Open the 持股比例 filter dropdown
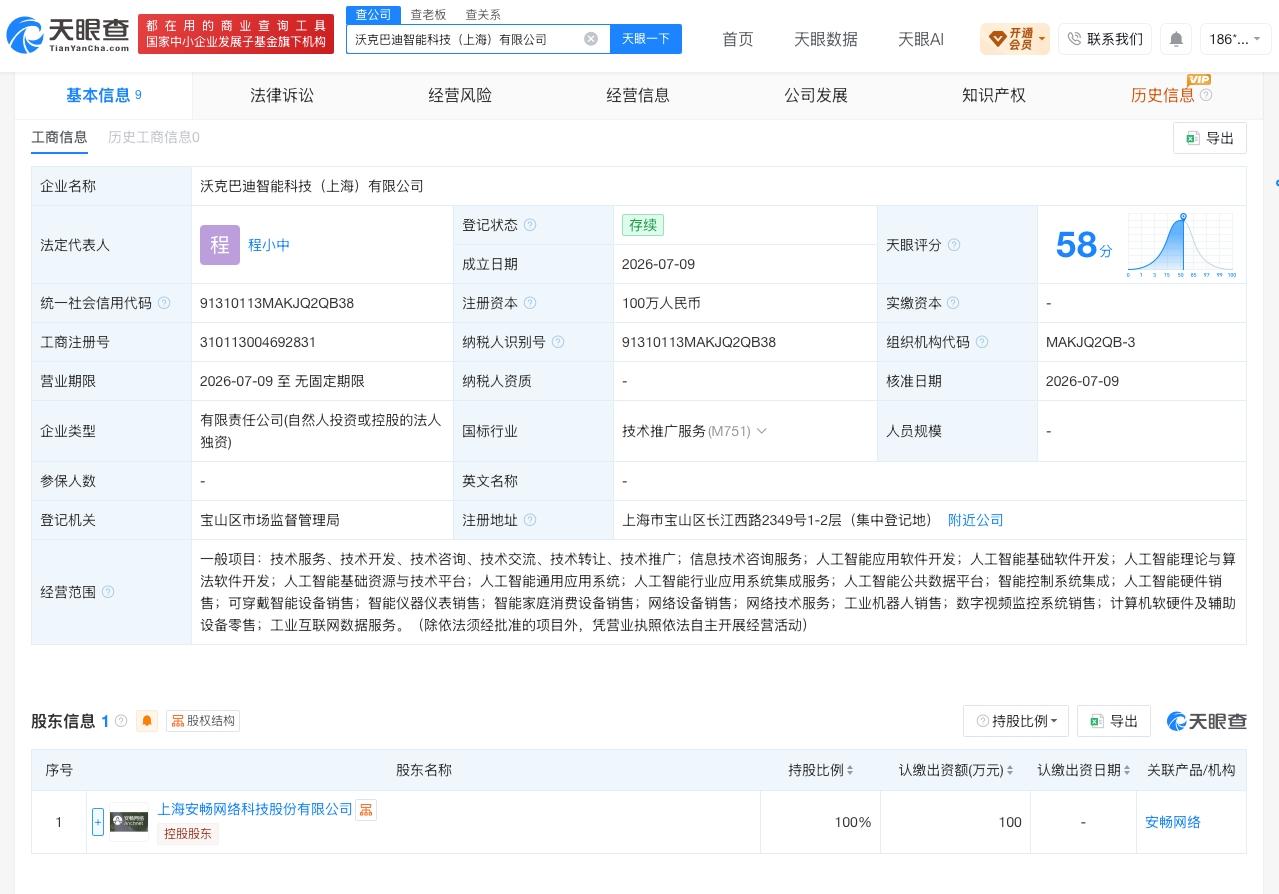This screenshot has width=1279, height=894. click(x=1016, y=721)
